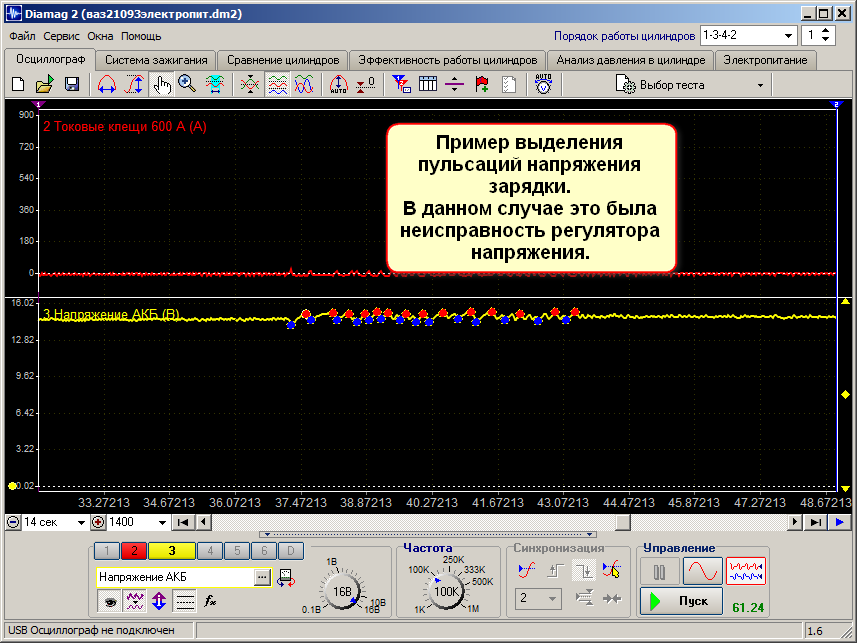Click the horizontal scrollbar thumb
This screenshot has width=857, height=643.
click(623, 522)
